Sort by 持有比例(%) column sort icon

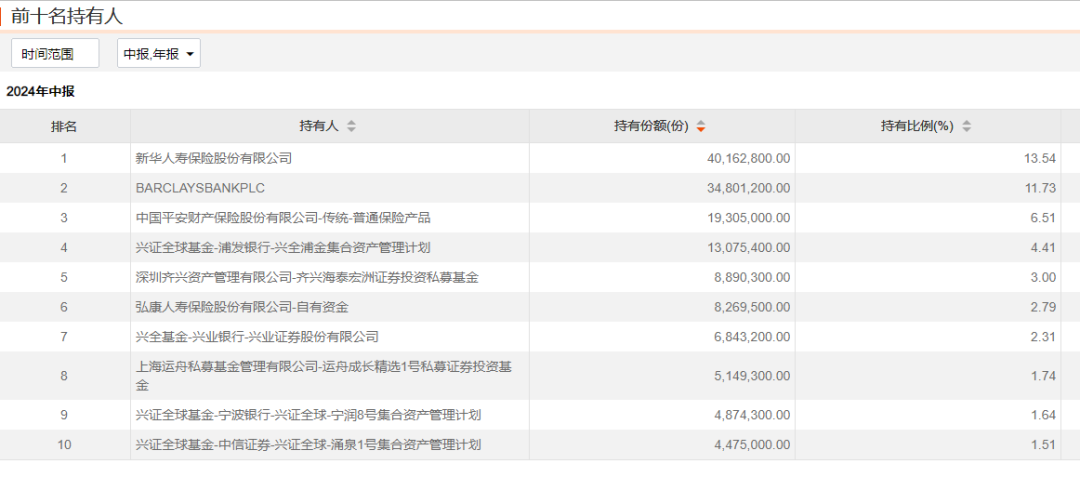coord(966,127)
